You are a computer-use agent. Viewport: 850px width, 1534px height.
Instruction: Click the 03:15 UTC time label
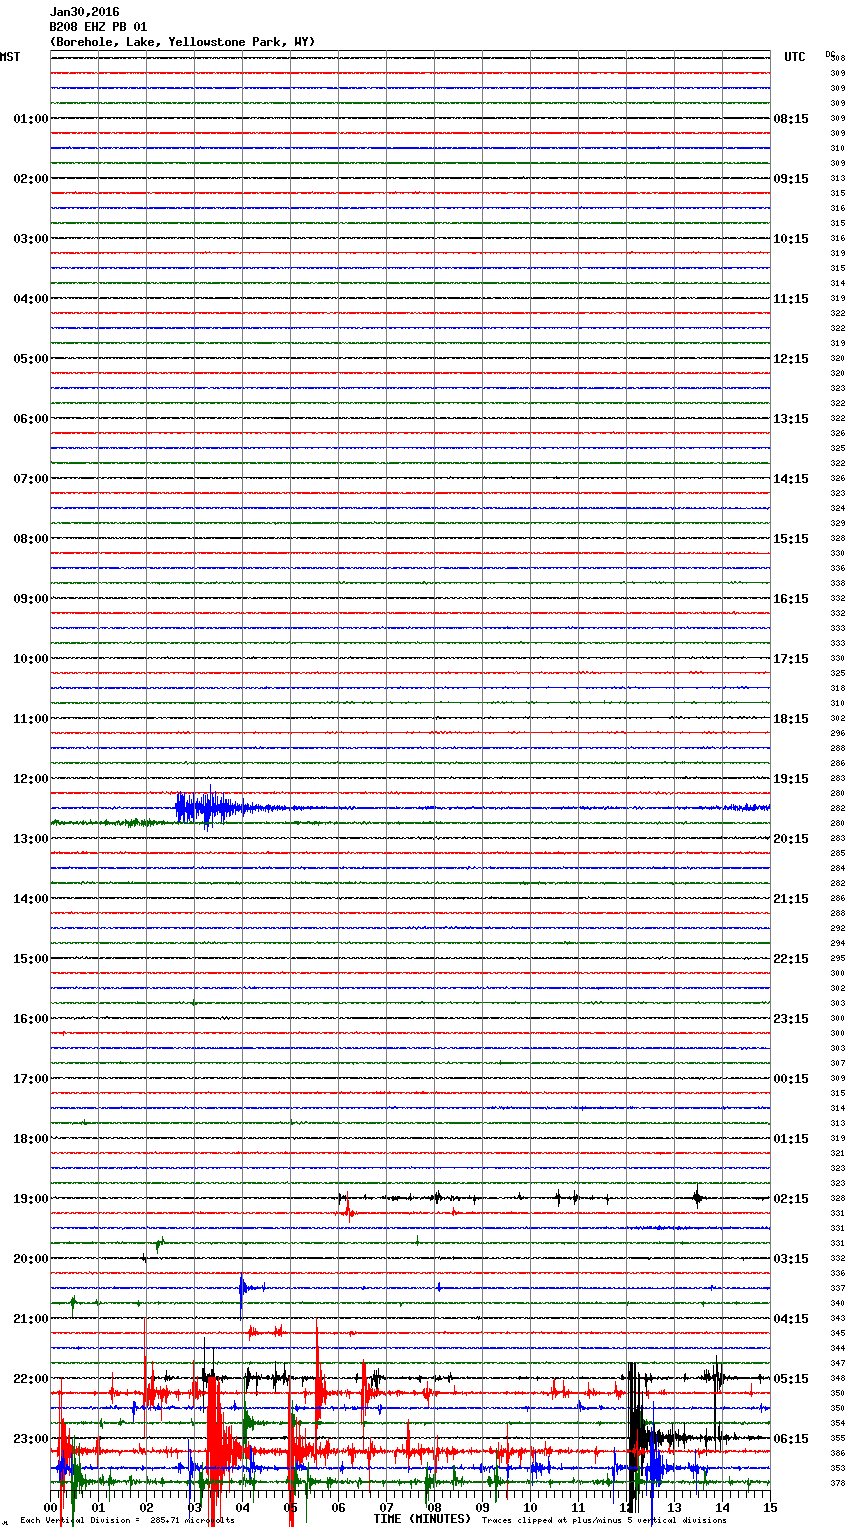[x=791, y=1259]
